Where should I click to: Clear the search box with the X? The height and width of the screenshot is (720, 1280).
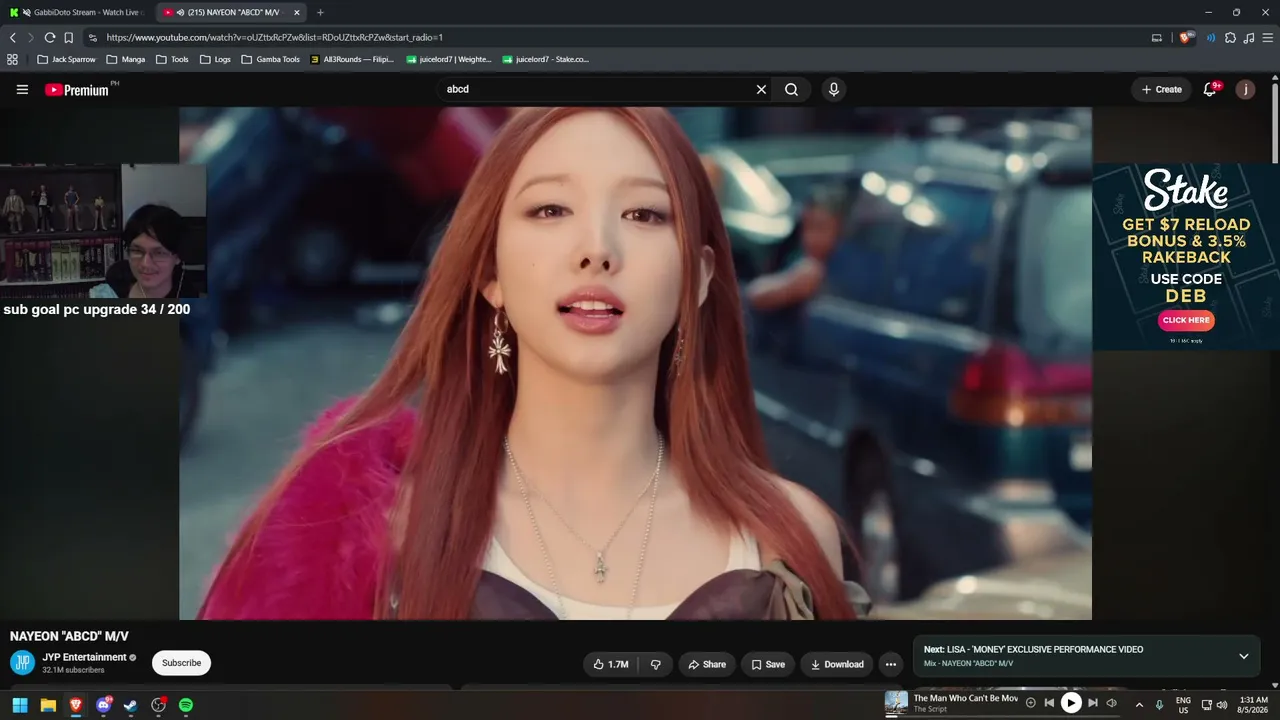761,89
